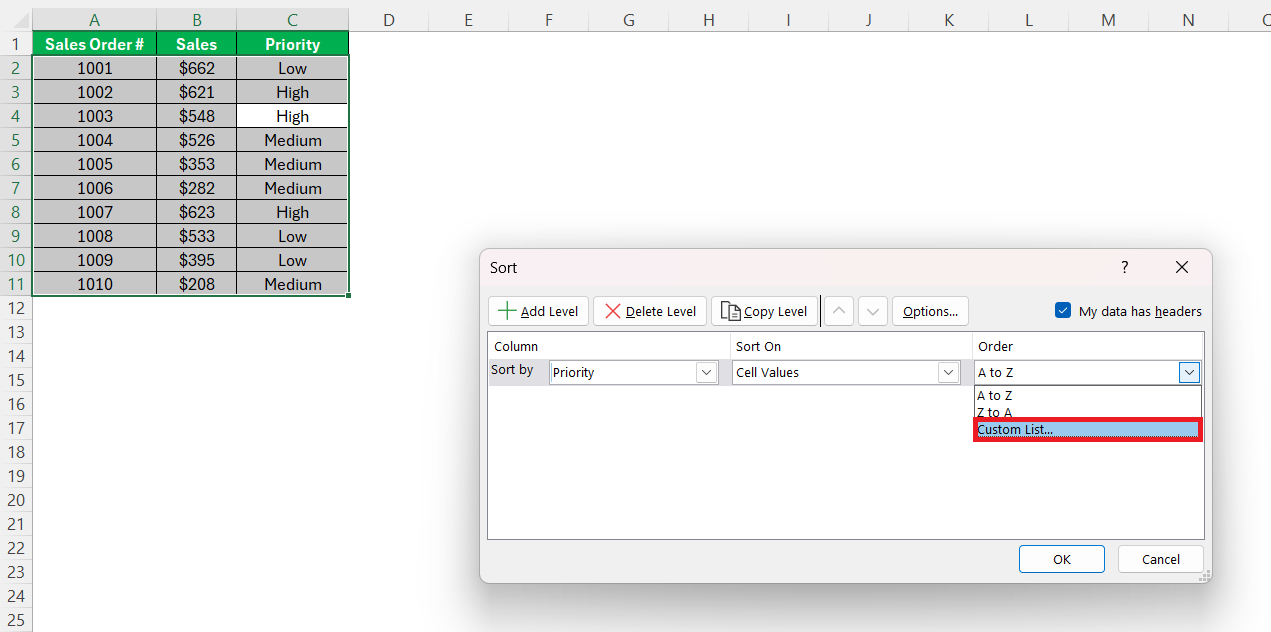Select the Sales Order # header cell
1271x632 pixels.
point(95,44)
